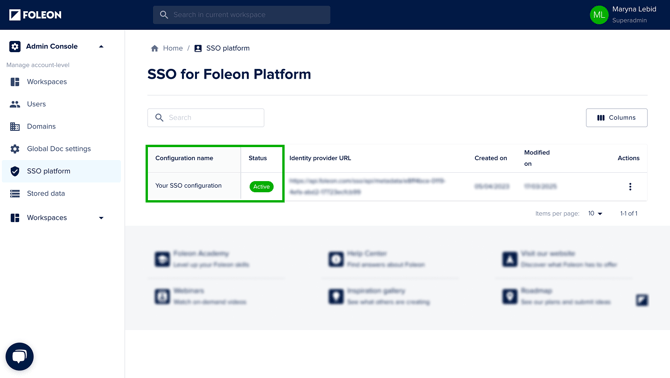Click the table search magnifier icon
The width and height of the screenshot is (670, 378).
pyautogui.click(x=159, y=117)
